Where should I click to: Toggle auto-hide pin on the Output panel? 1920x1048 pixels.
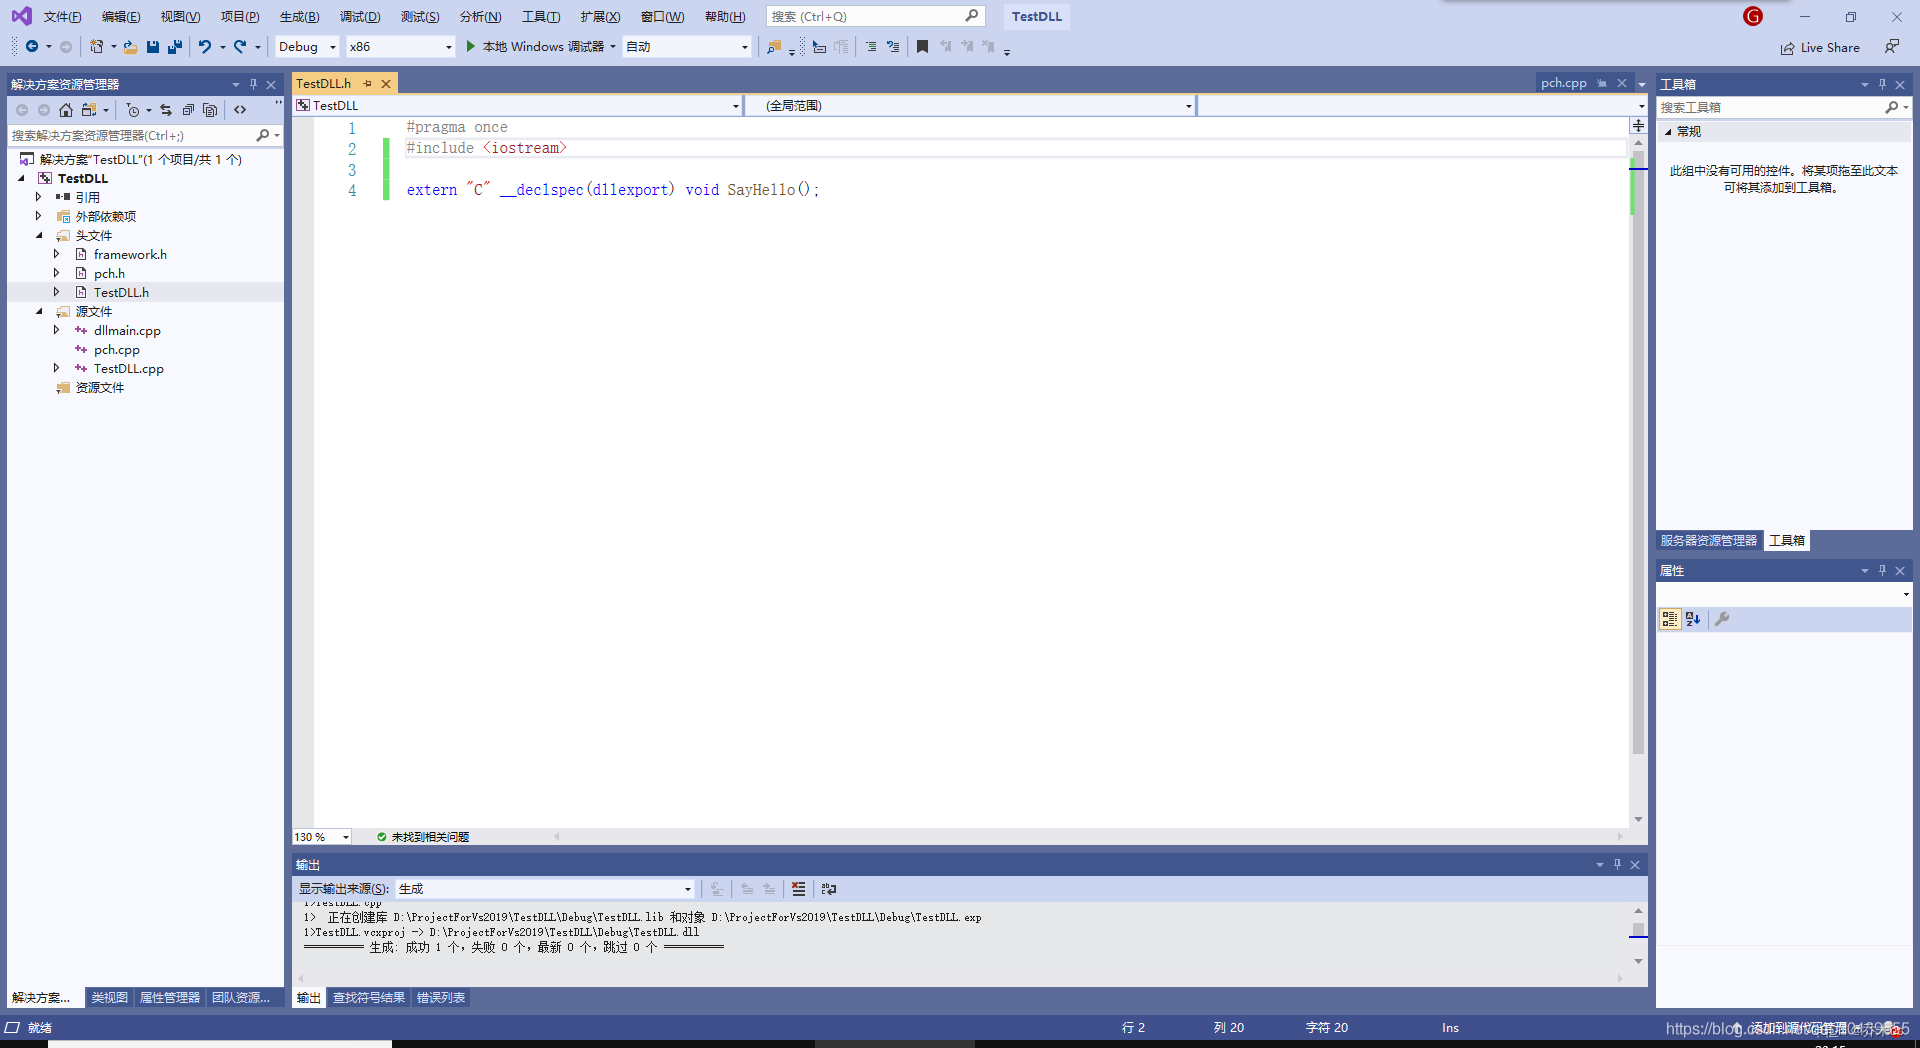click(1617, 864)
